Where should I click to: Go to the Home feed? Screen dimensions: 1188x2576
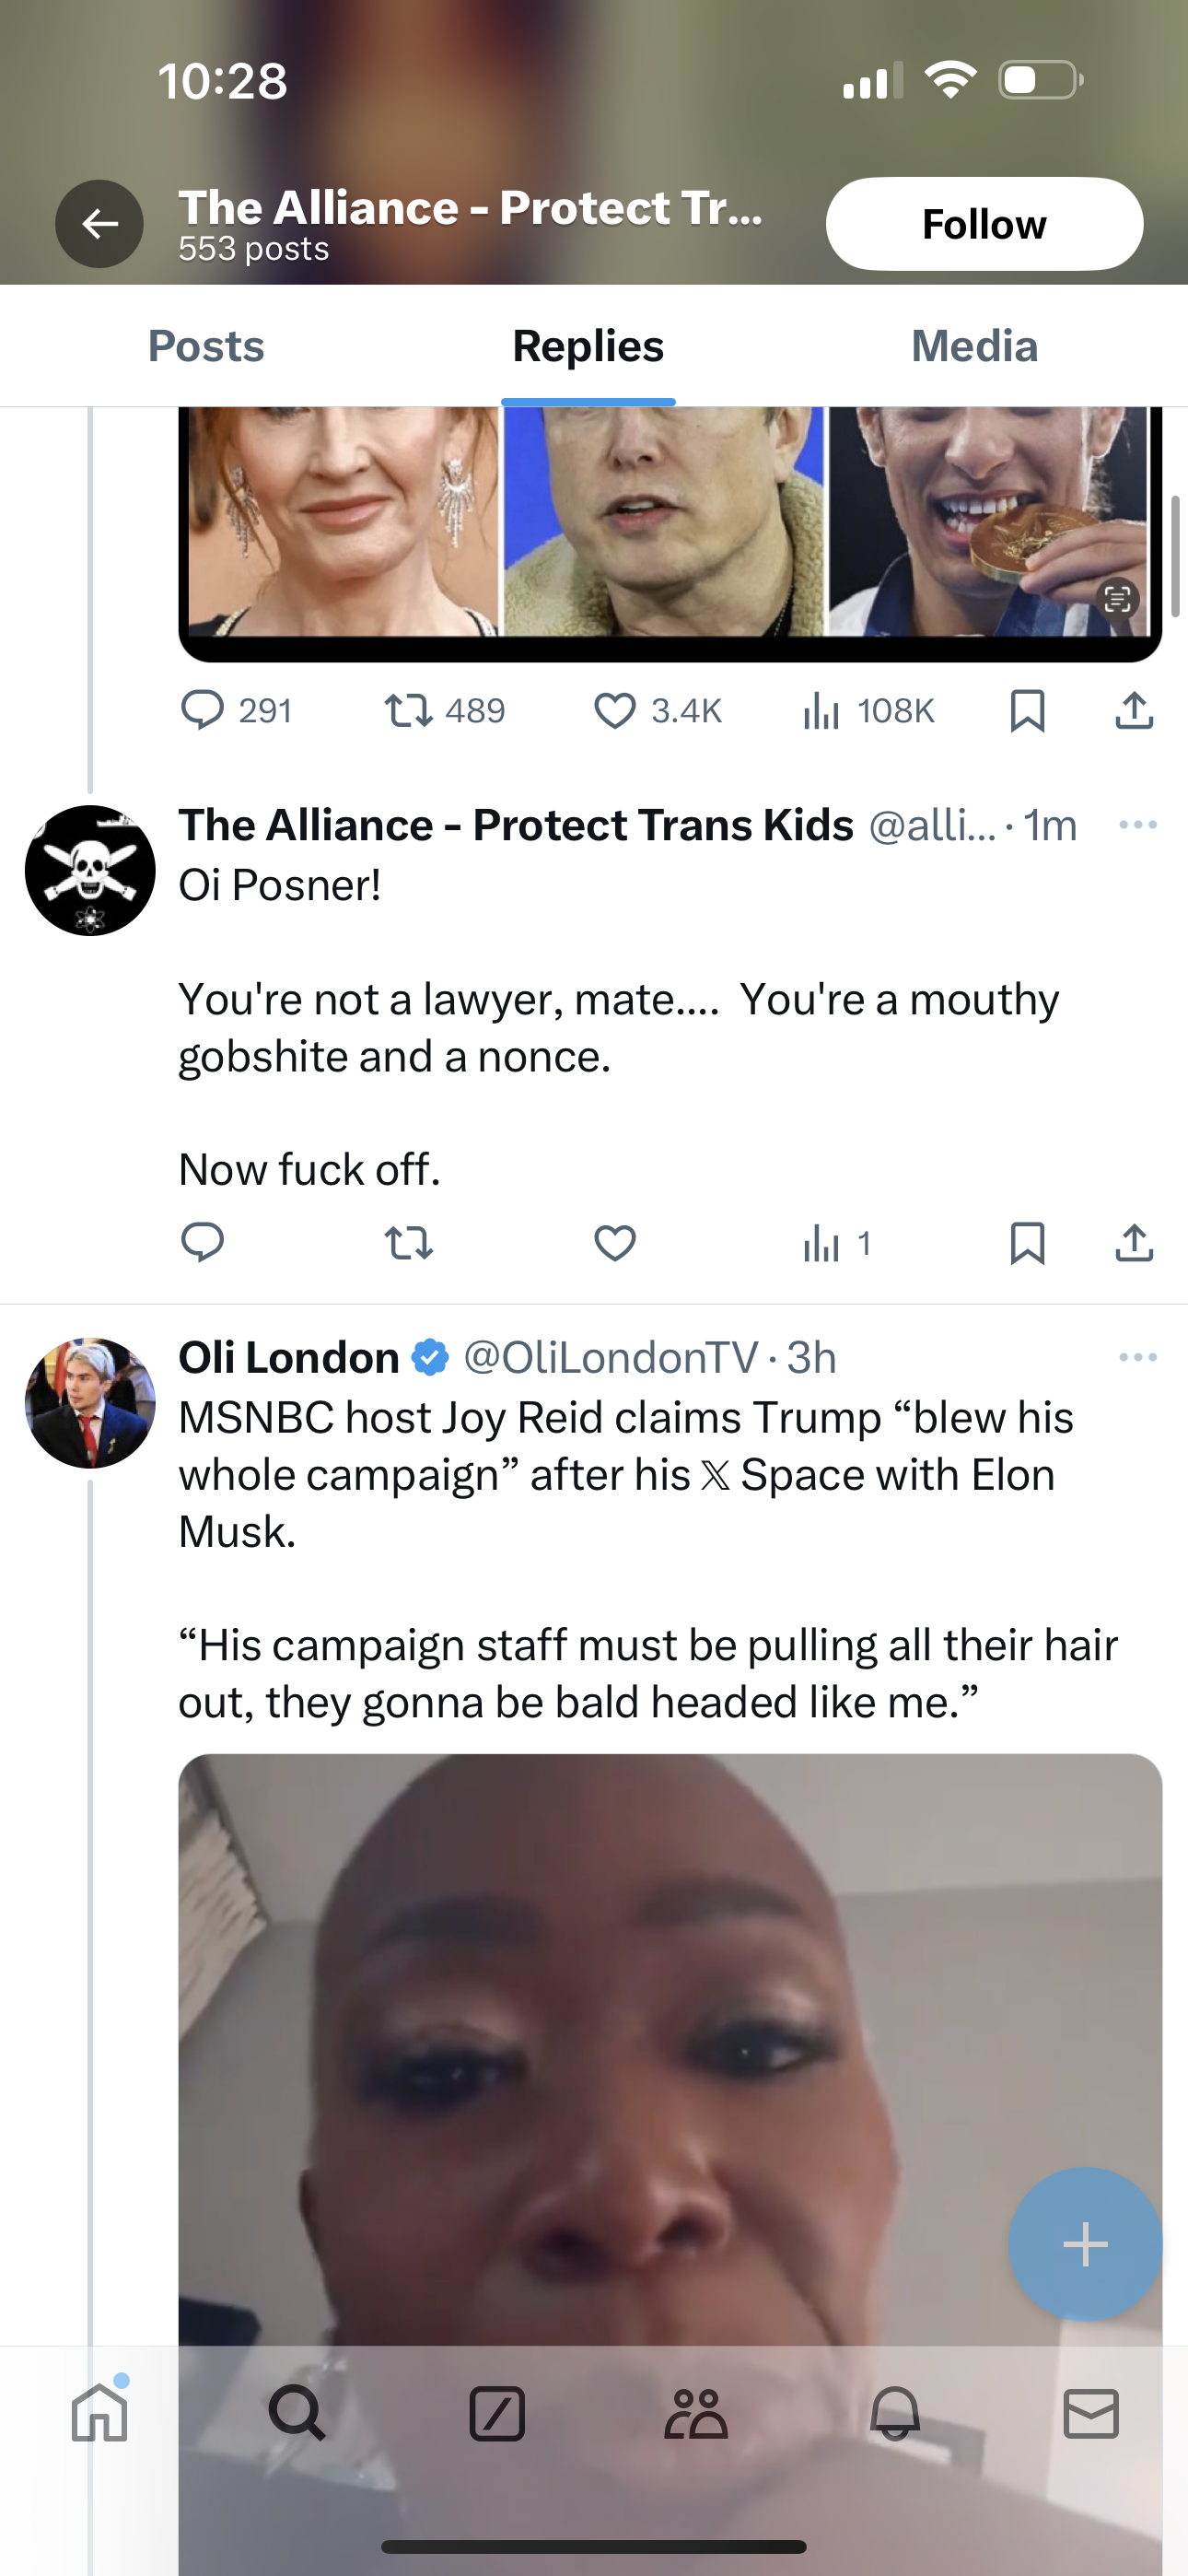pos(100,2414)
